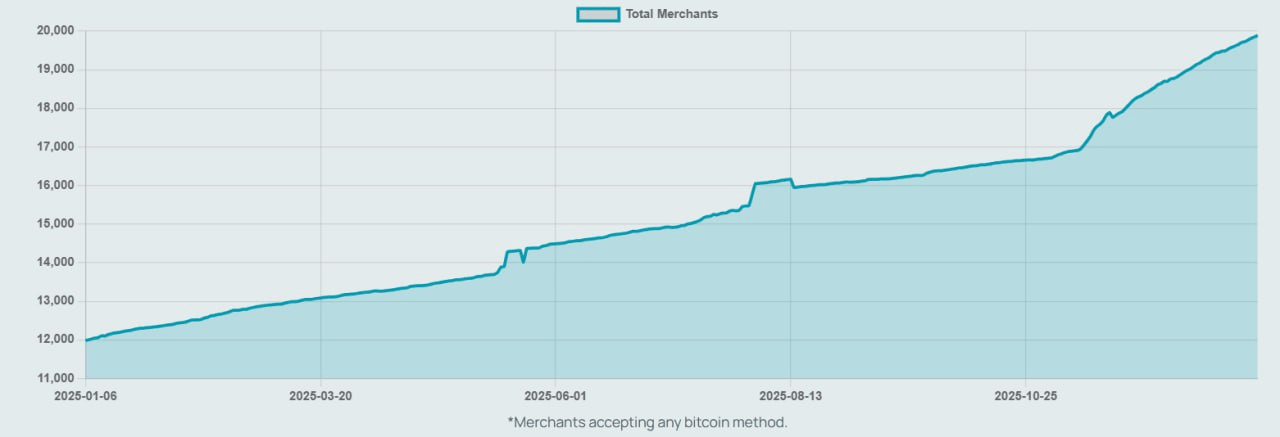Click the 20,000 y-axis label

click(56, 31)
